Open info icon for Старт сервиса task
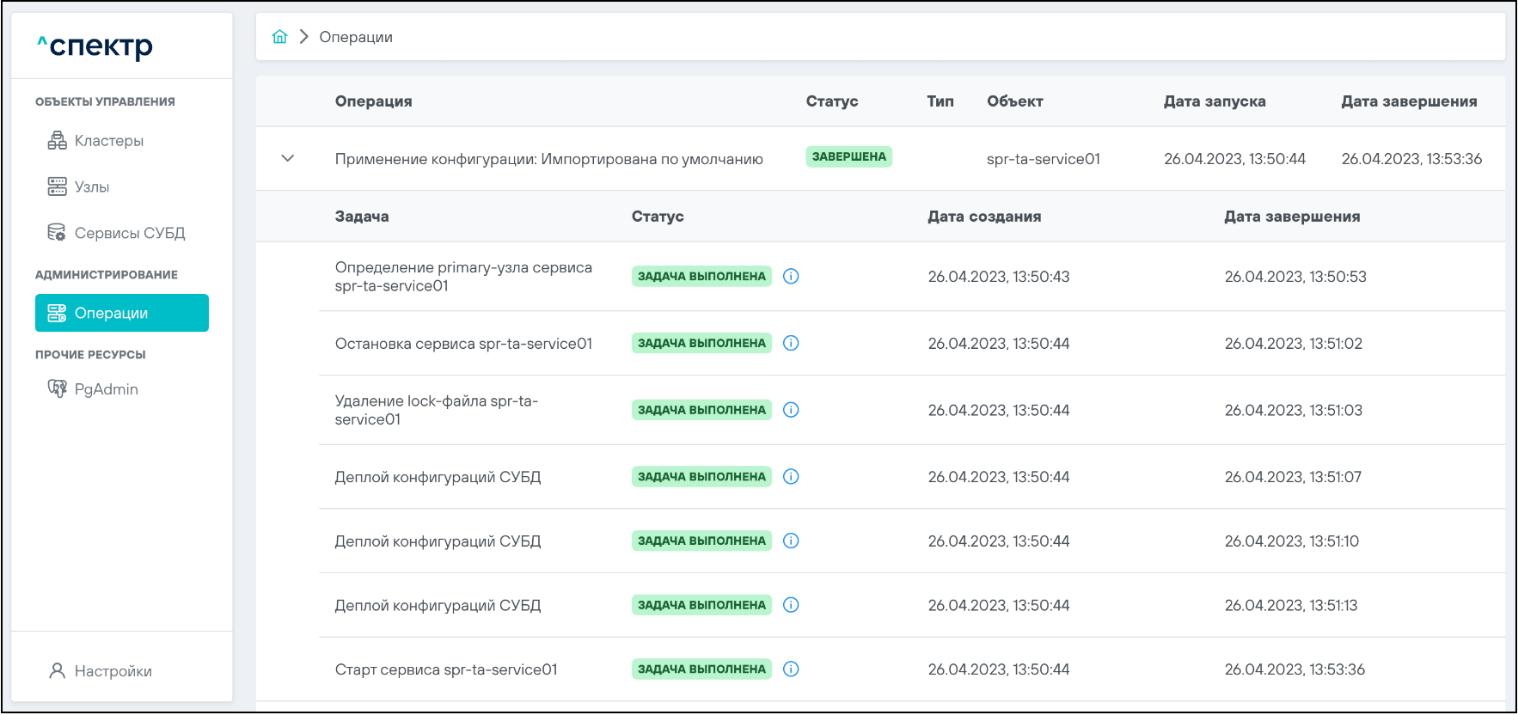This screenshot has width=1518, height=715. [x=791, y=669]
